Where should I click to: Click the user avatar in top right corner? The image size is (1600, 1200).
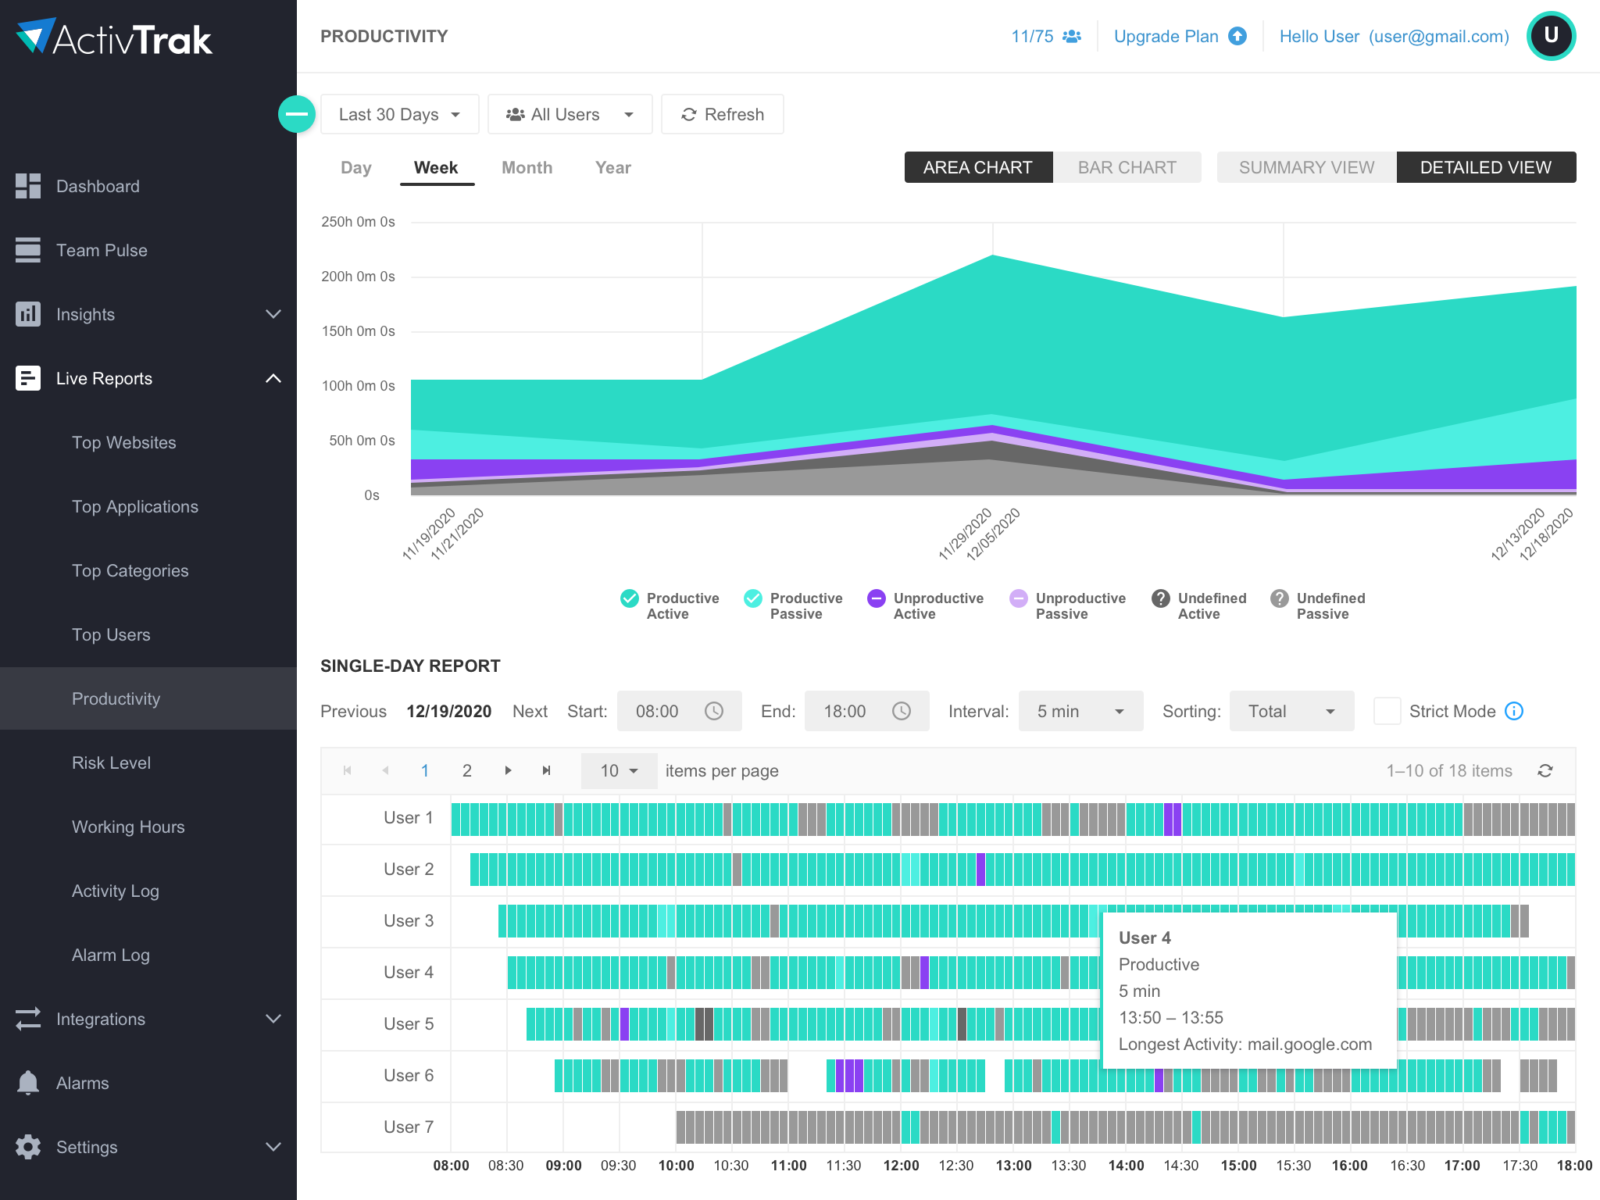pos(1551,36)
